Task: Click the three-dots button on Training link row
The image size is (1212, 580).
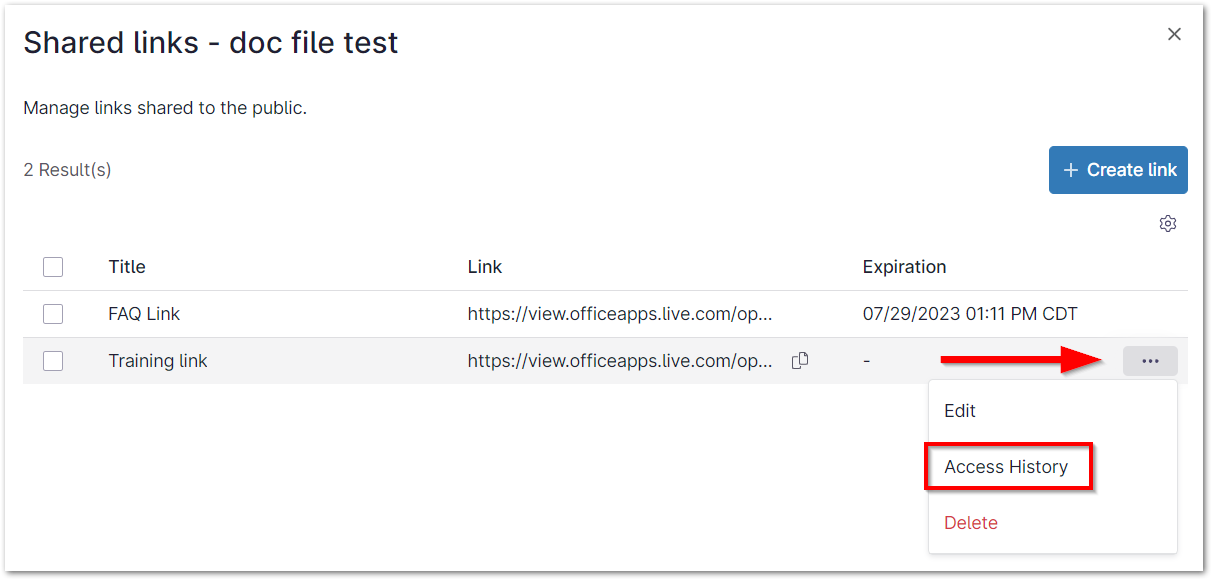Action: pos(1150,361)
